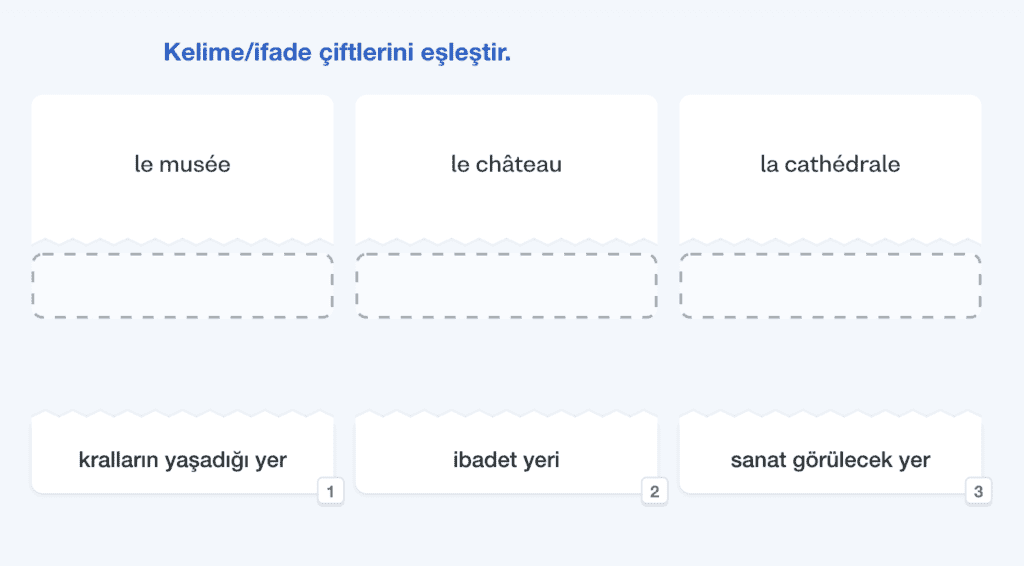Click the 'ibadet yeri' text

506,460
